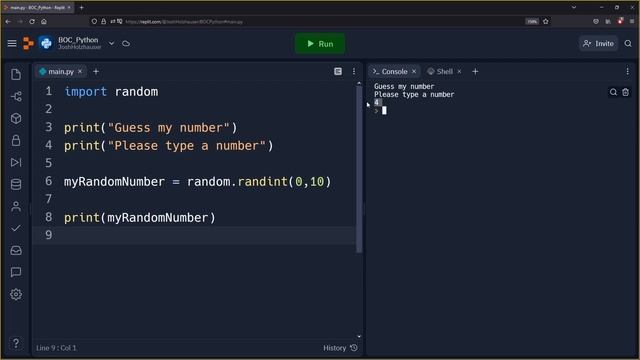The width and height of the screenshot is (640, 360).
Task: Click the zoom level indicator in address bar
Action: 532,21
